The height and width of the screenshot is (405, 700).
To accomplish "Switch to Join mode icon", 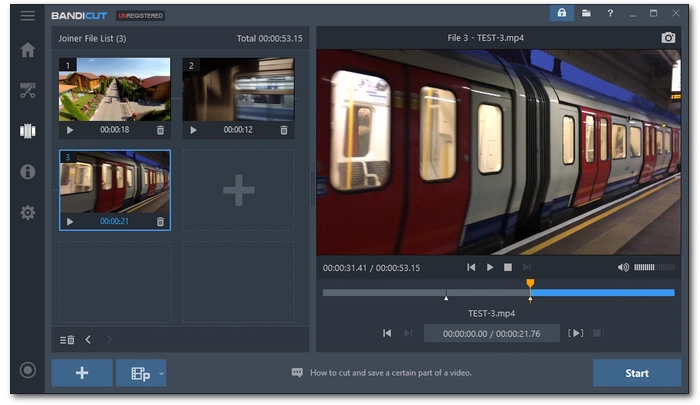I will [x=27, y=131].
